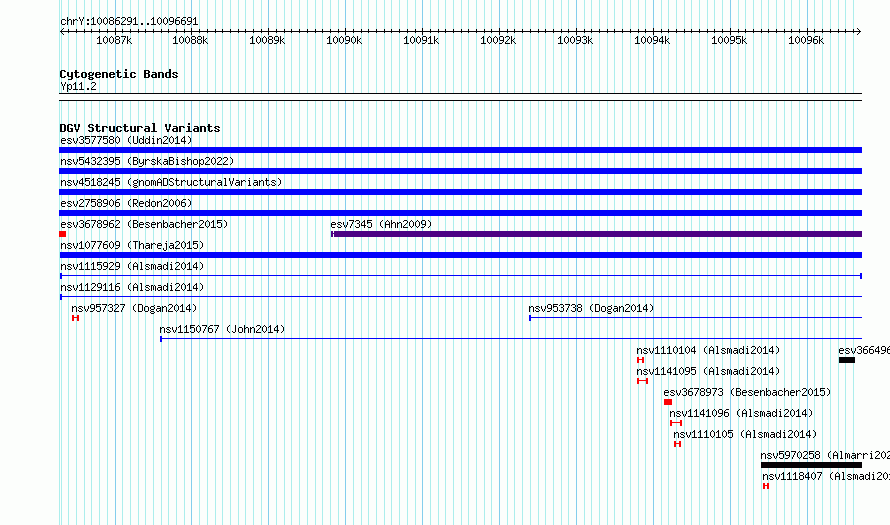The image size is (890, 525).
Task: Click the 10090k ruler tick label
Action: point(344,40)
